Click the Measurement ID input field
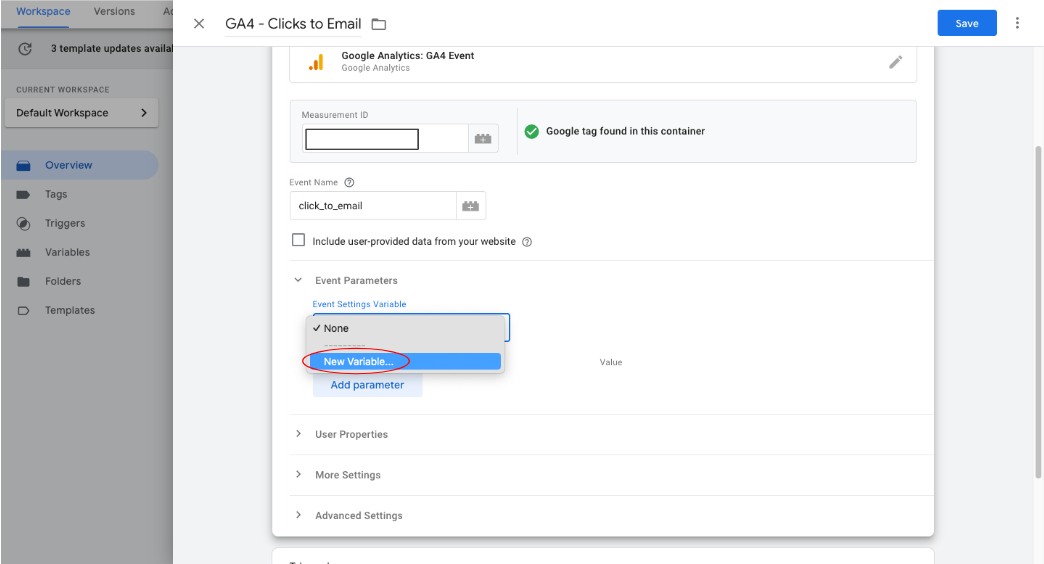 [x=362, y=139]
